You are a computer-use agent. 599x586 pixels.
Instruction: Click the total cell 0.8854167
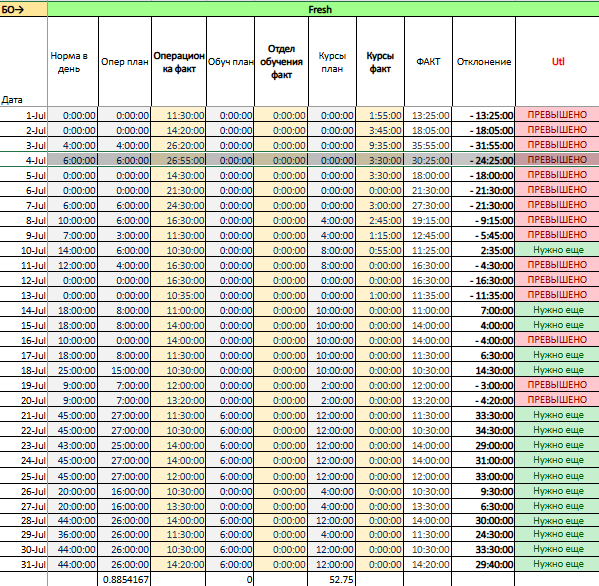click(125, 579)
